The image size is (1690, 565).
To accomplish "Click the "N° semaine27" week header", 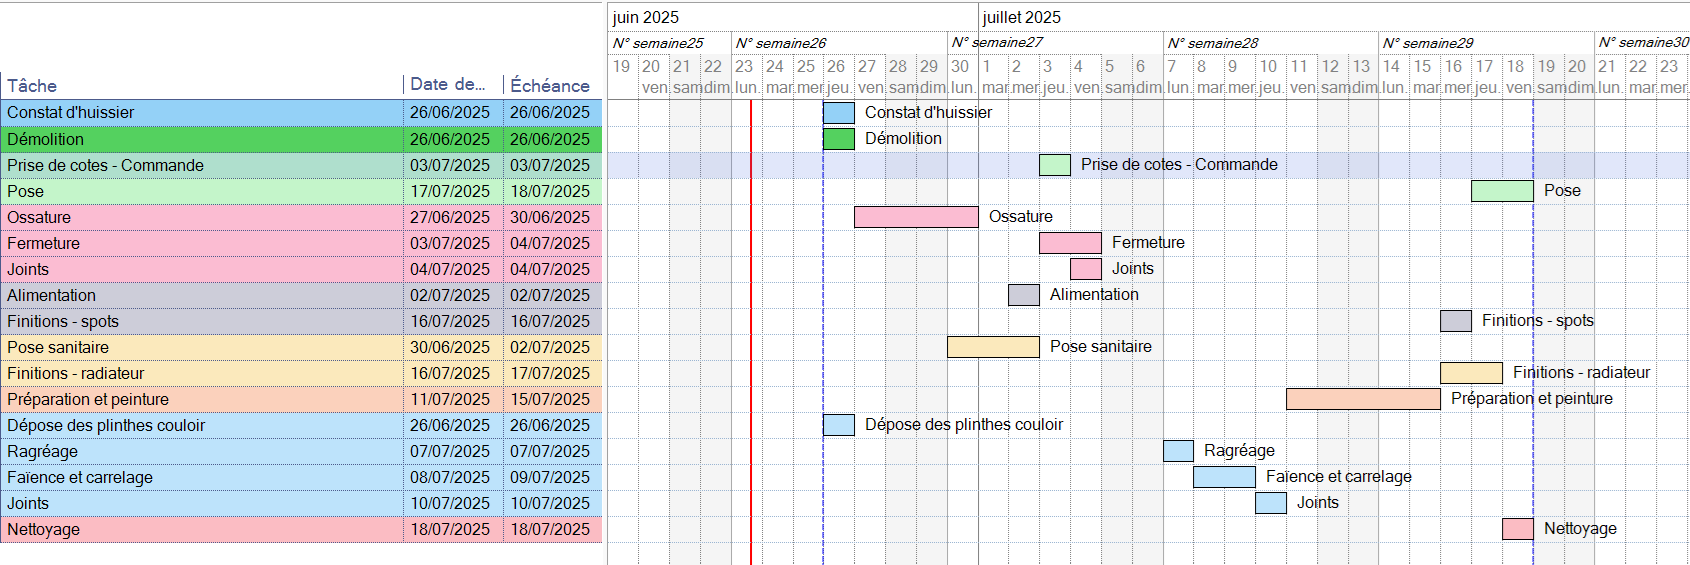I will (996, 43).
